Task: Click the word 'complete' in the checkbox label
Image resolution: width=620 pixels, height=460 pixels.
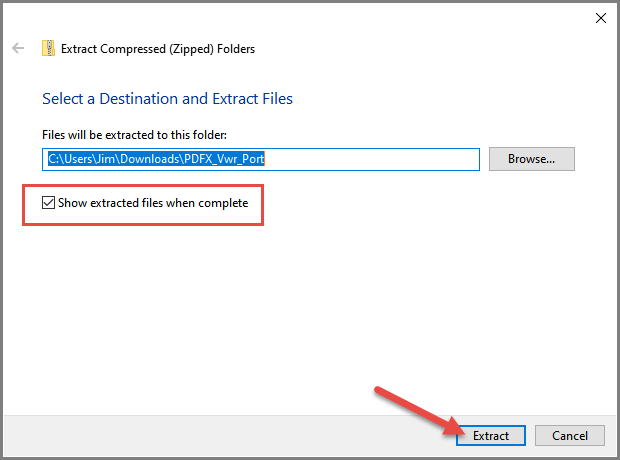Action: tap(223, 203)
